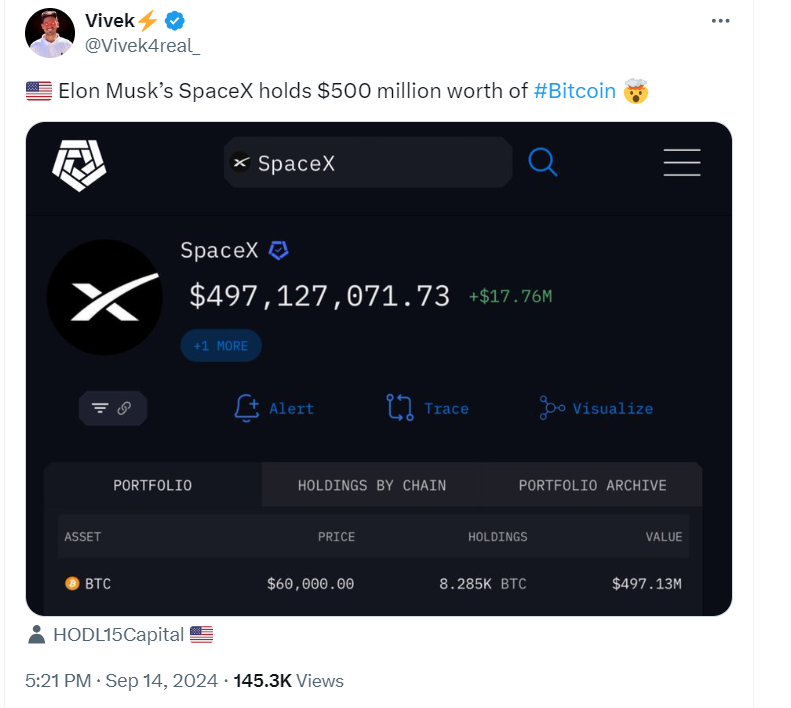791x708 pixels.
Task: Click the Trace icon
Action: [x=399, y=407]
